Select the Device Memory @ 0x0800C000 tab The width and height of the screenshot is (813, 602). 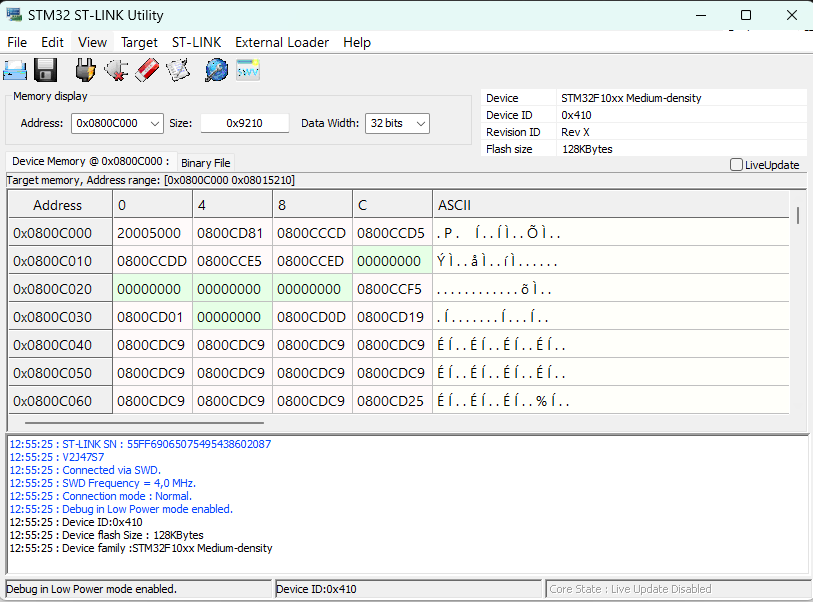click(x=91, y=161)
